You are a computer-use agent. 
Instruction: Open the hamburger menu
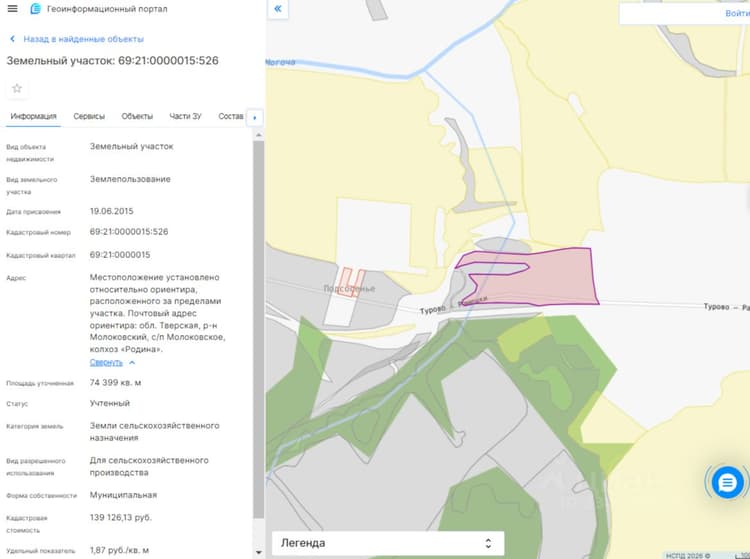tap(12, 9)
